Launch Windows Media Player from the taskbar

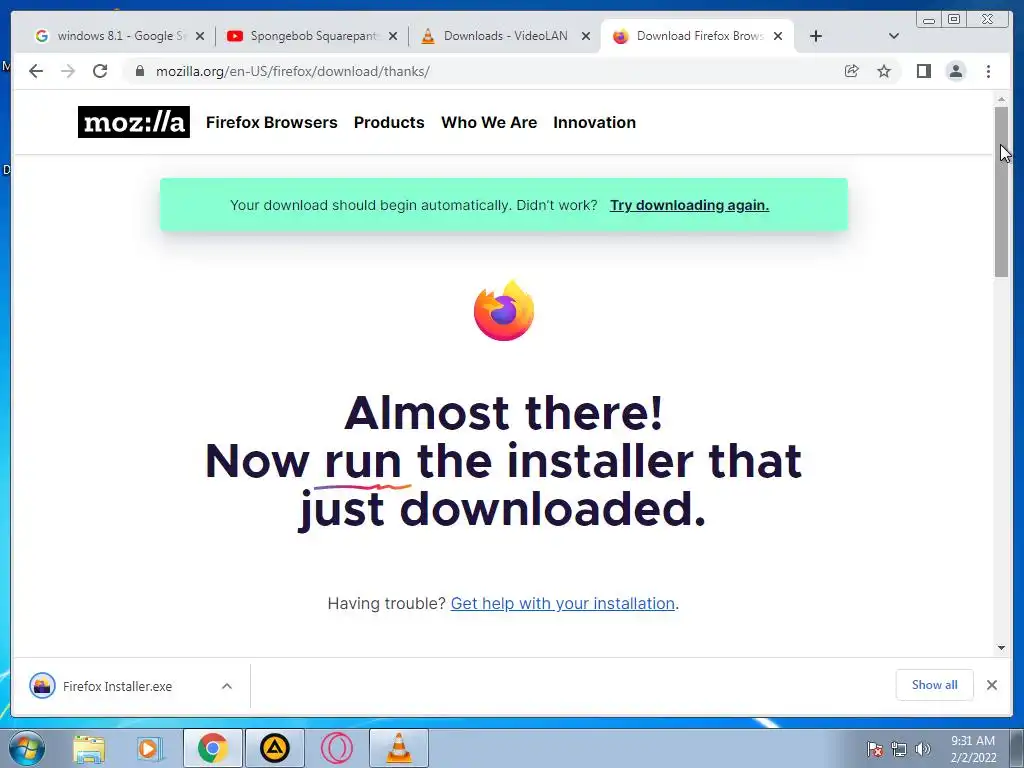pos(150,748)
